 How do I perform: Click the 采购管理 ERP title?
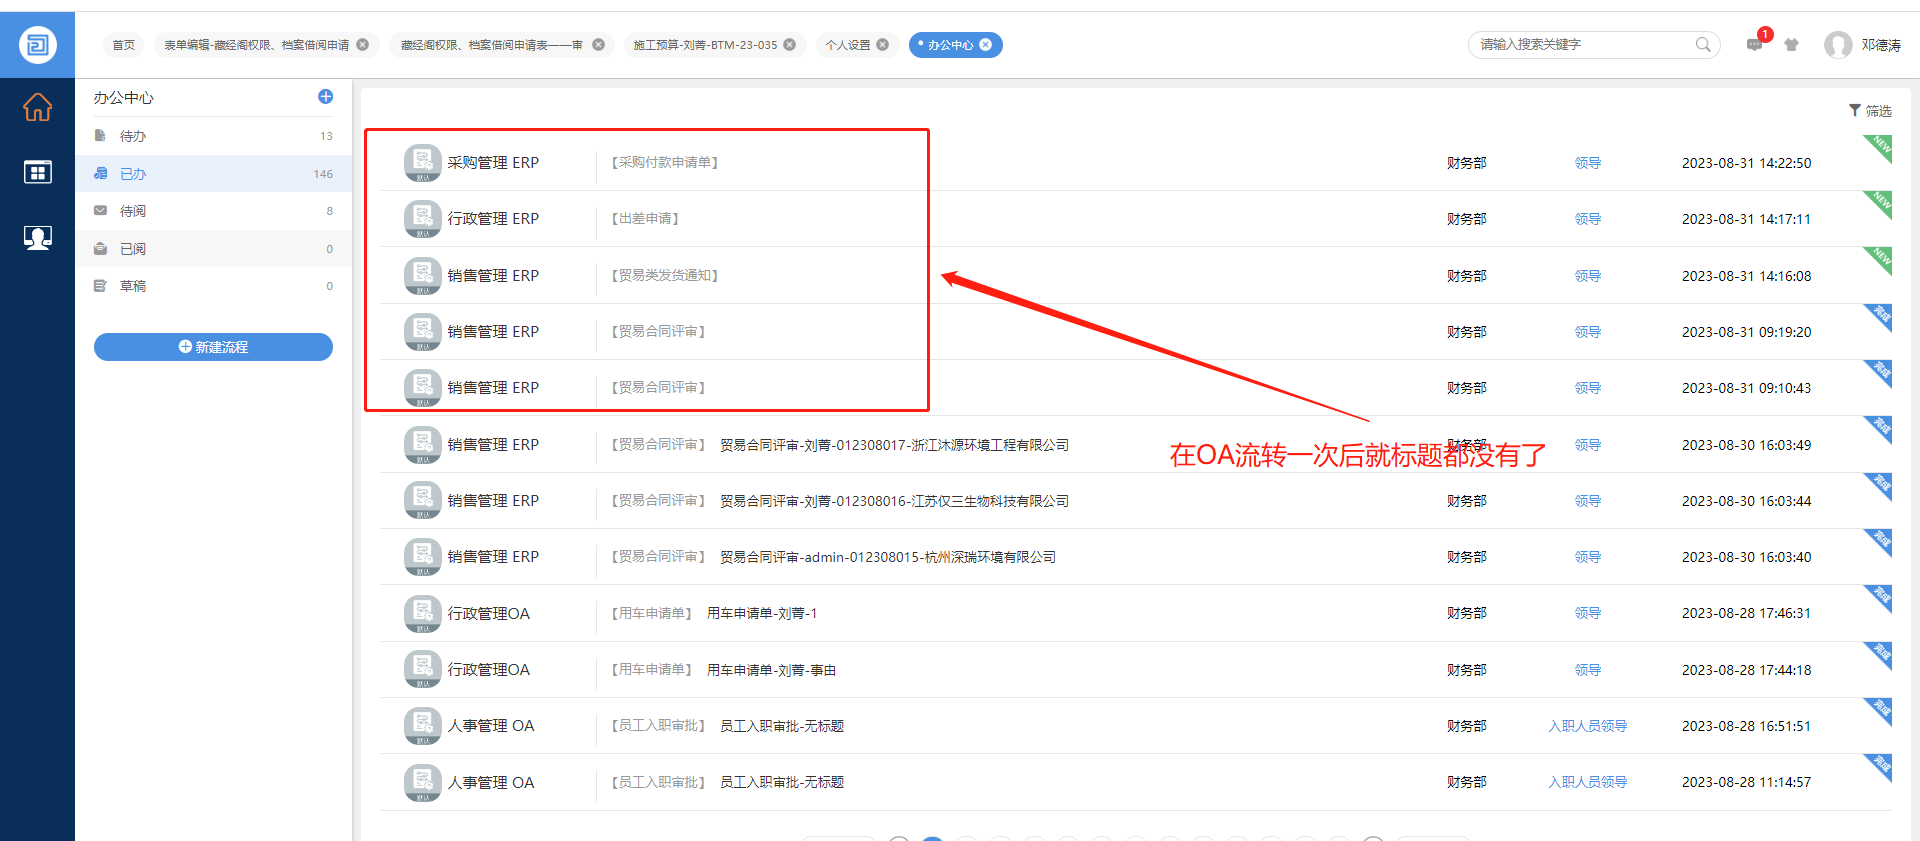[x=493, y=163]
